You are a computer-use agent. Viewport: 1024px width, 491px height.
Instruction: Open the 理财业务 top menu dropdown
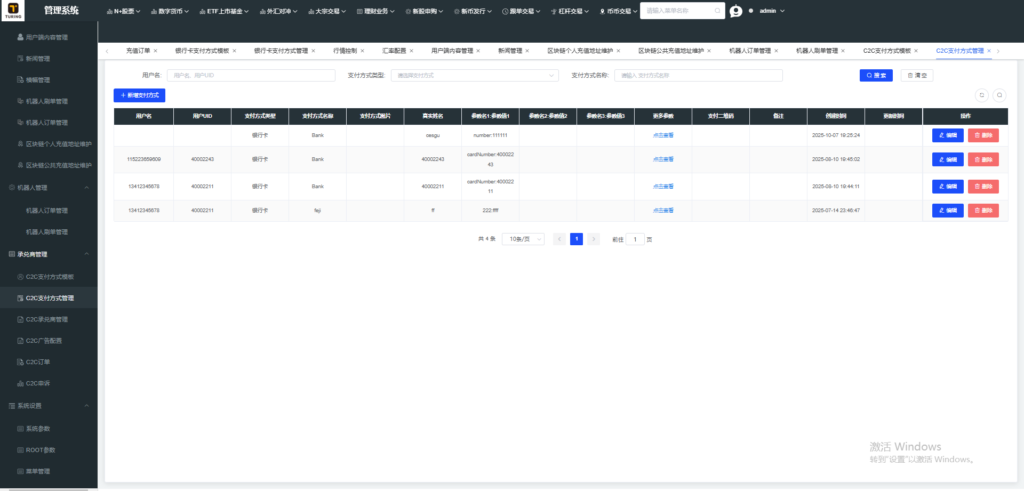point(375,11)
